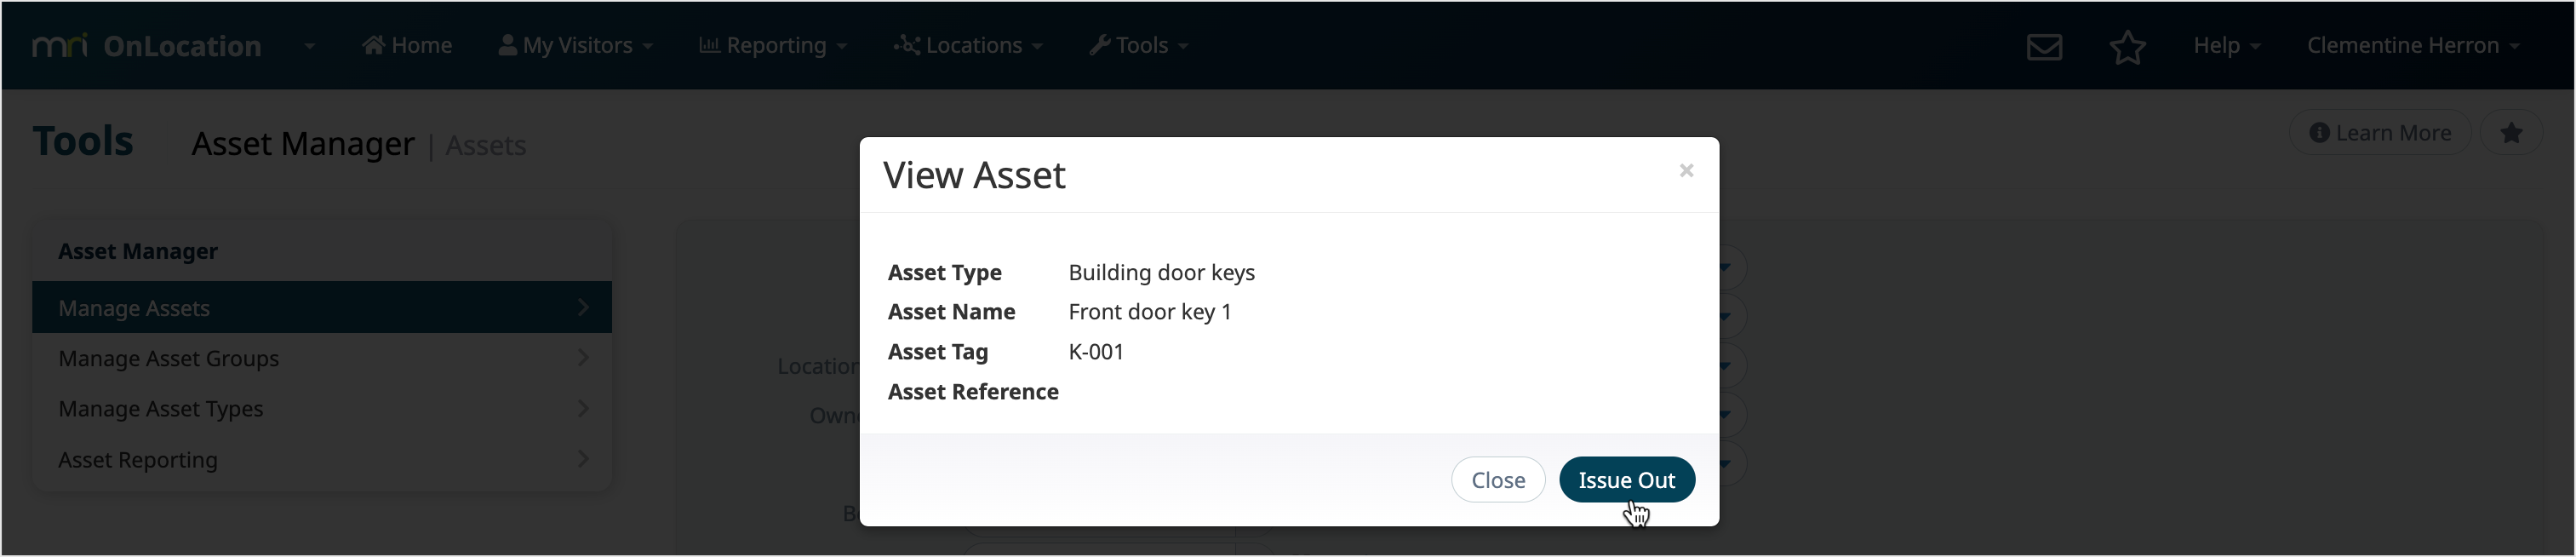Click the filled star bookmark button
Viewport: 2576px width, 557px height.
point(2511,133)
